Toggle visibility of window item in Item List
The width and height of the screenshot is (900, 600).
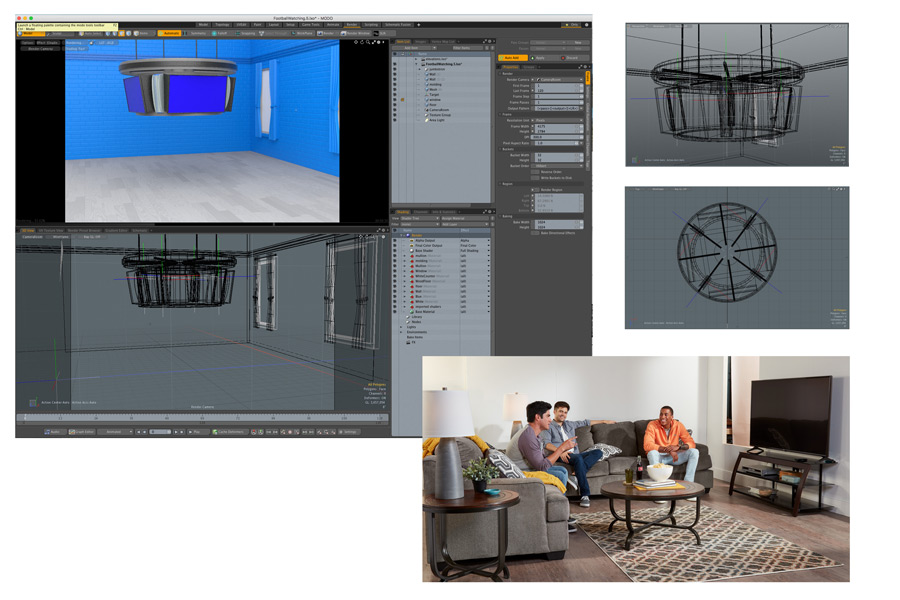pyautogui.click(x=395, y=99)
